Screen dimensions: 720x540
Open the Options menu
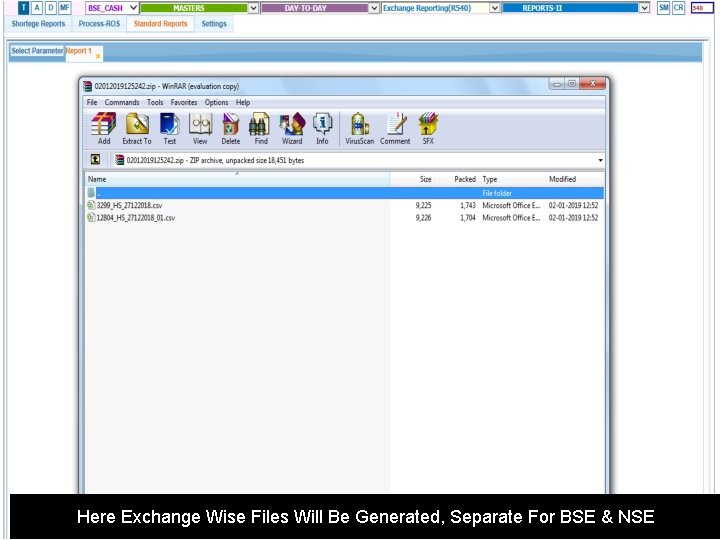(216, 102)
